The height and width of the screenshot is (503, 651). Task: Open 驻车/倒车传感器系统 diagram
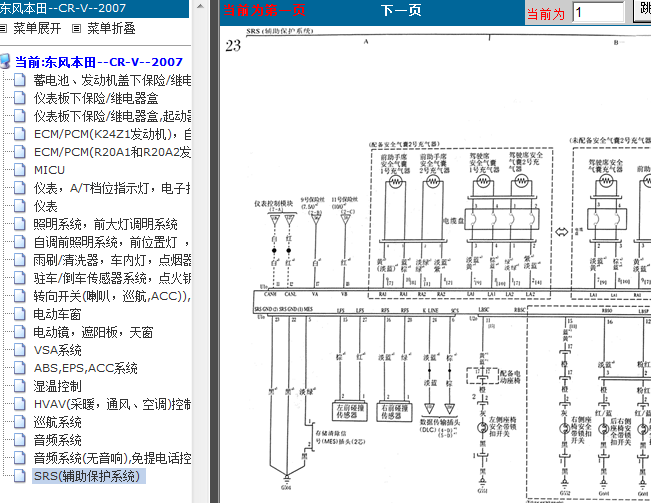pyautogui.click(x=112, y=278)
